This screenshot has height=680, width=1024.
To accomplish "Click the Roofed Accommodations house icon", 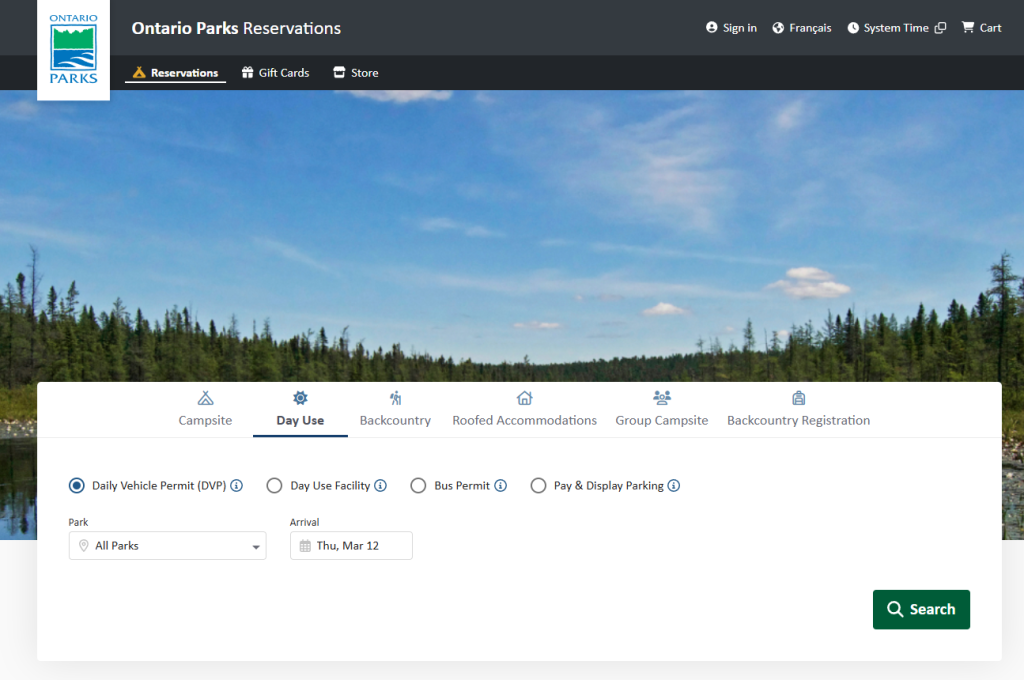I will click(524, 397).
